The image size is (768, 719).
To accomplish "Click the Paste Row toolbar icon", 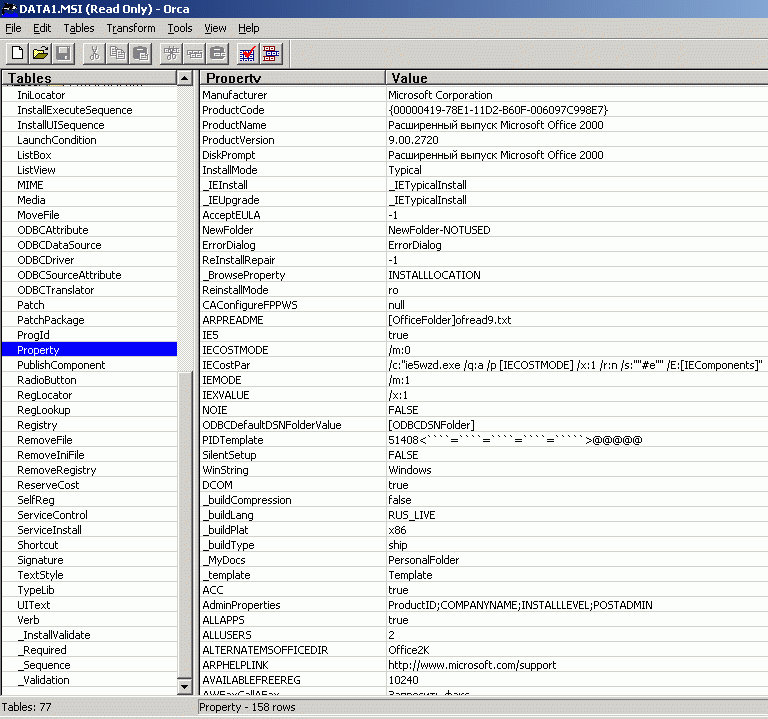I will coord(217,53).
